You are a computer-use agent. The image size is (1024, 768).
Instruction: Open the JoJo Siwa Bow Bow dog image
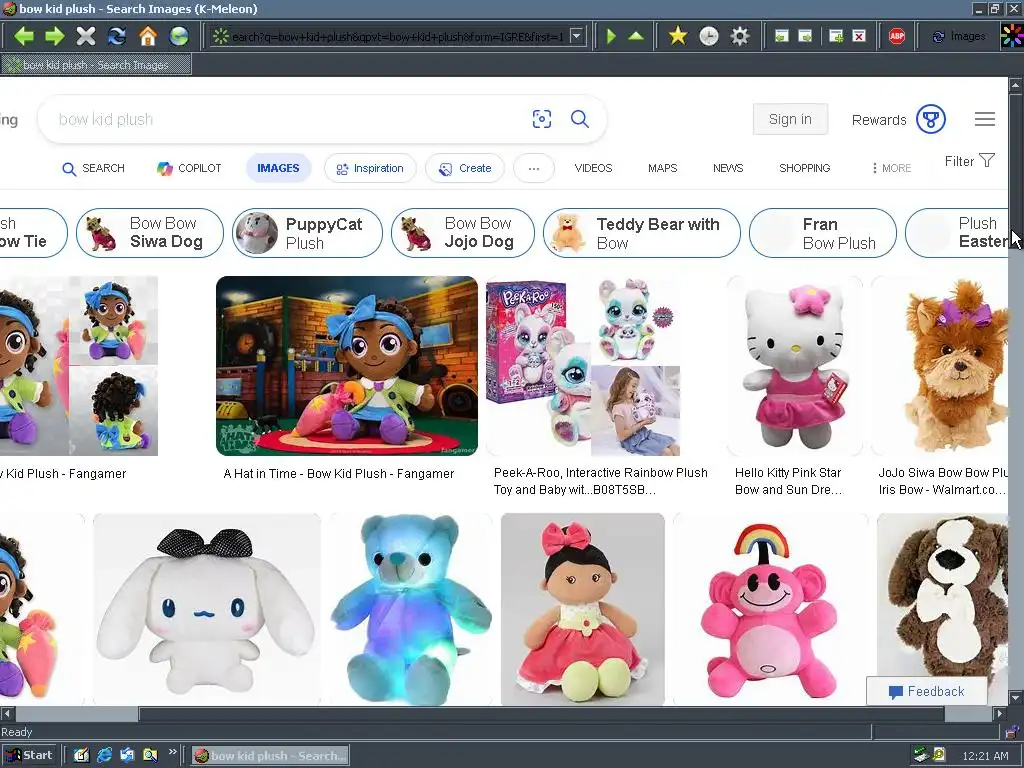(941, 366)
